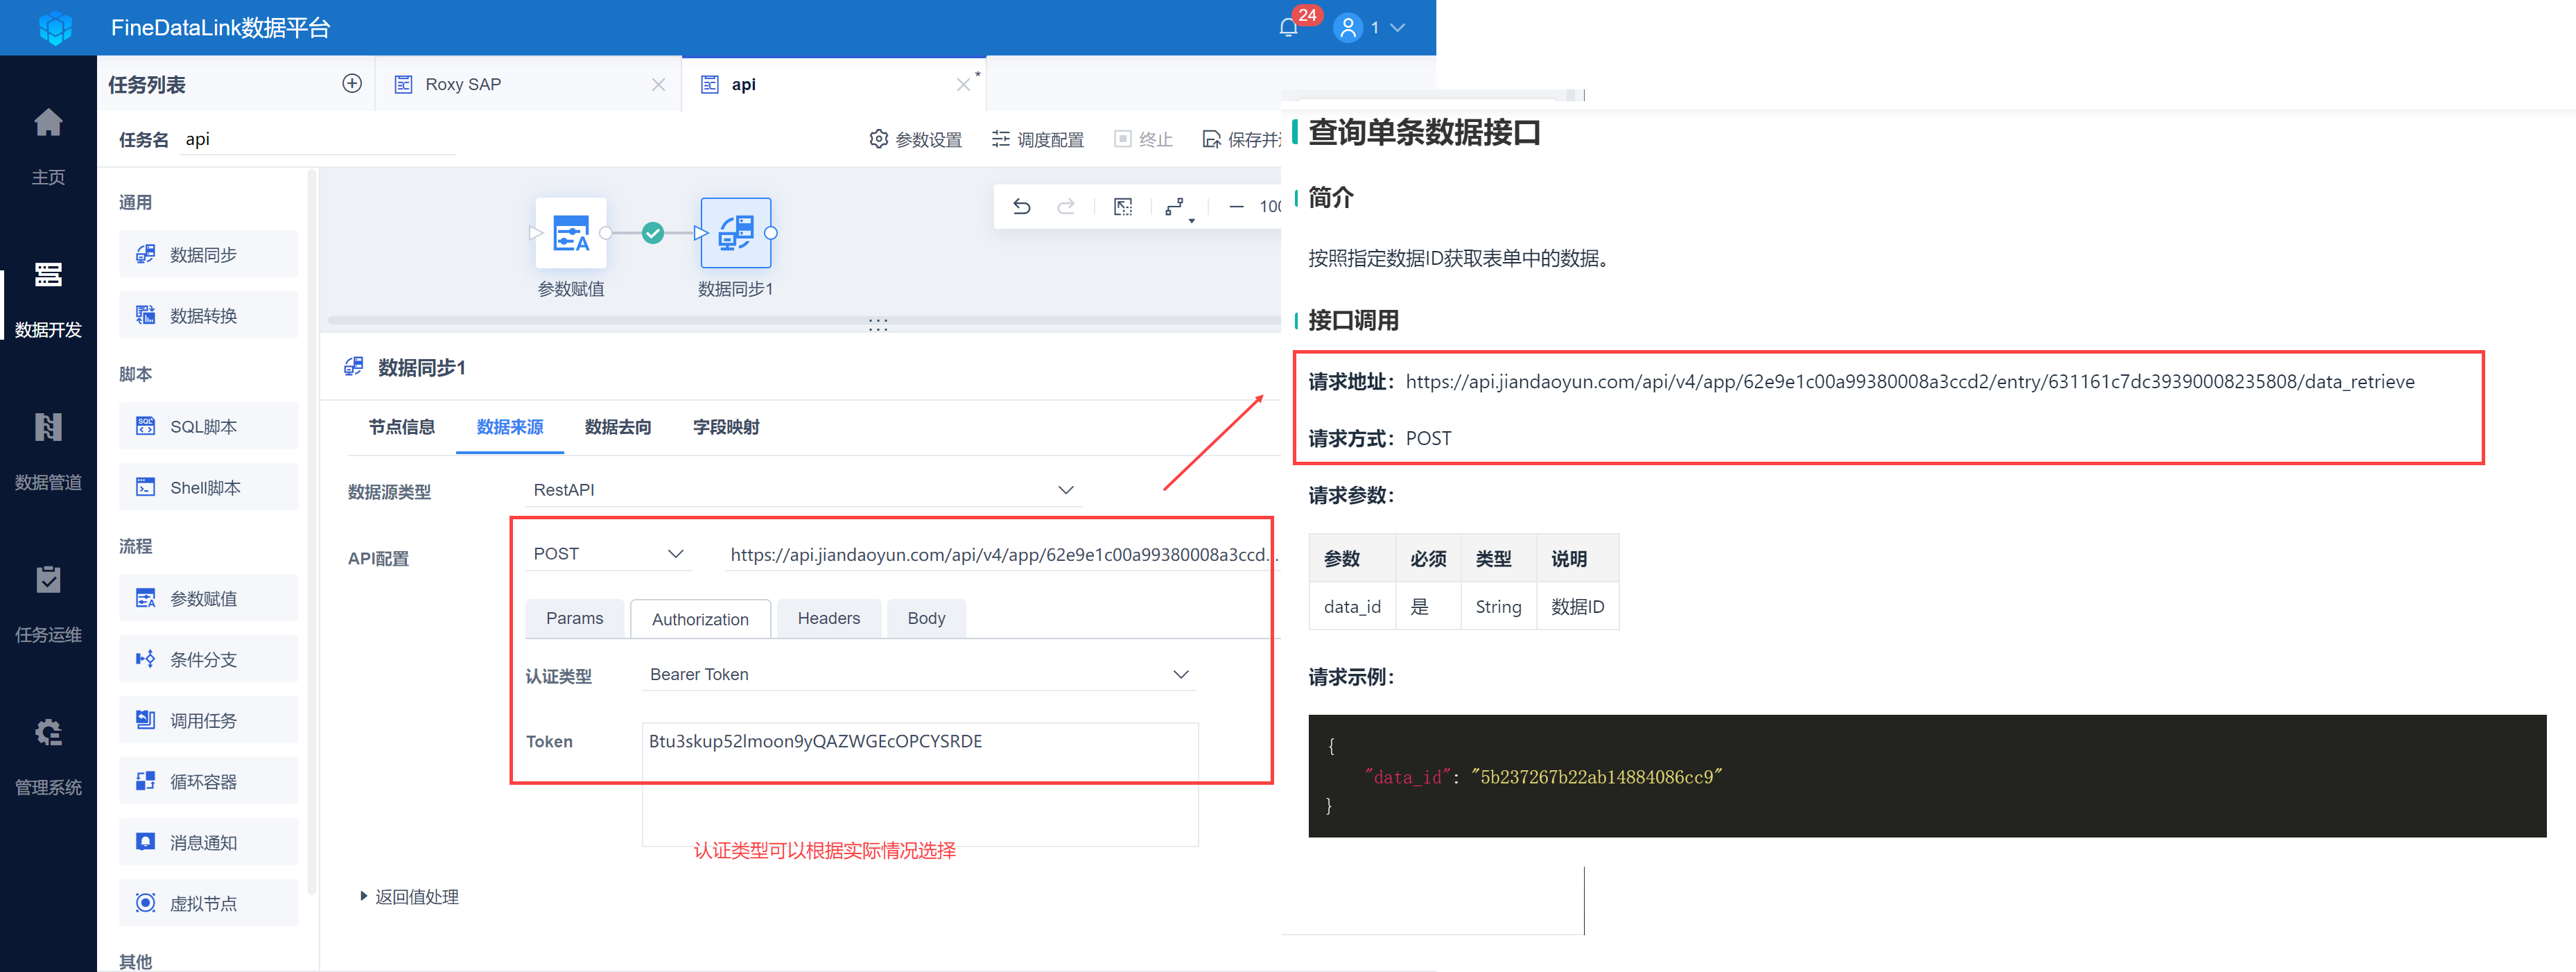Viewport: 2576px width, 972px height.
Task: Open the RestAPI data source type dropdown
Action: click(802, 490)
